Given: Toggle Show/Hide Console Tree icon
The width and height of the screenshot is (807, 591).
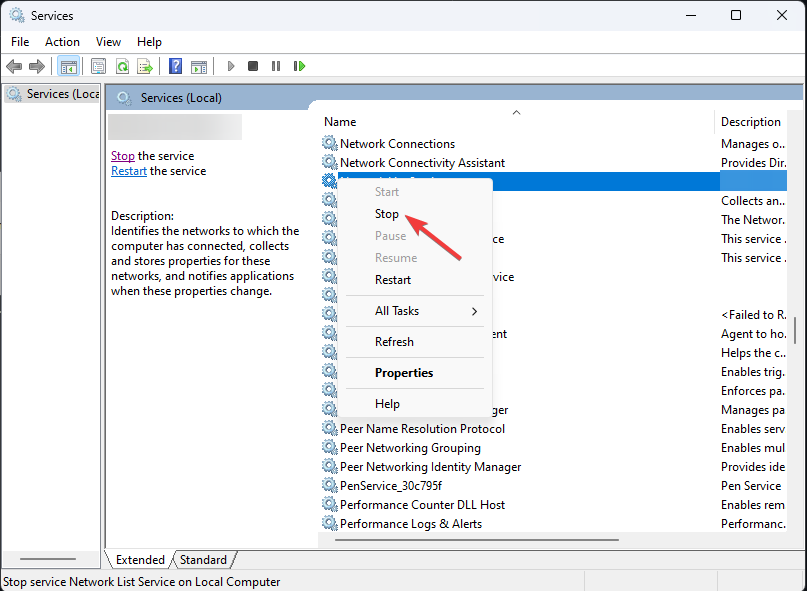Looking at the screenshot, I should pos(68,66).
